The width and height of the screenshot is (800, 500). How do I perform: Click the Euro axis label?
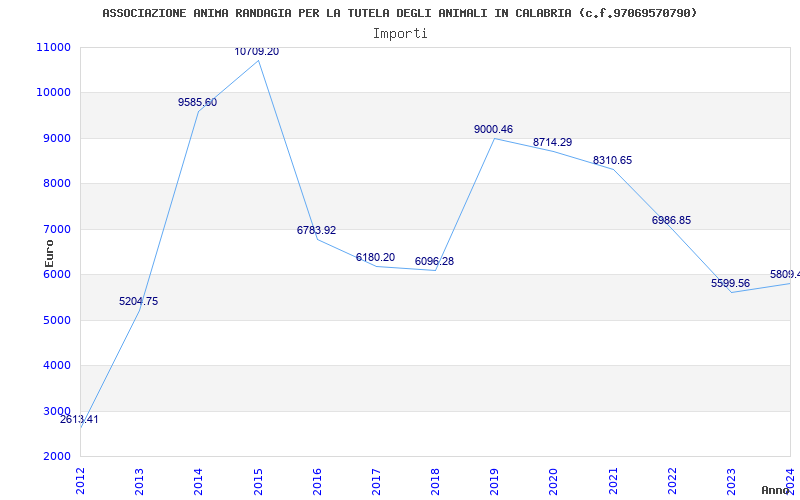click(49, 254)
